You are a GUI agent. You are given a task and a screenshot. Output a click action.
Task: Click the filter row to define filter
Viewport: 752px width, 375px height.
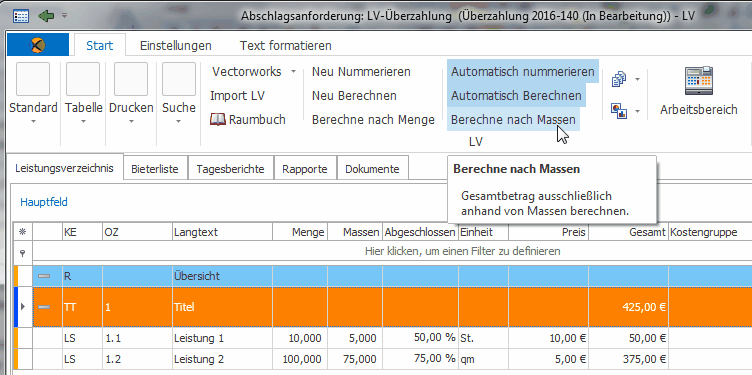(x=392, y=251)
